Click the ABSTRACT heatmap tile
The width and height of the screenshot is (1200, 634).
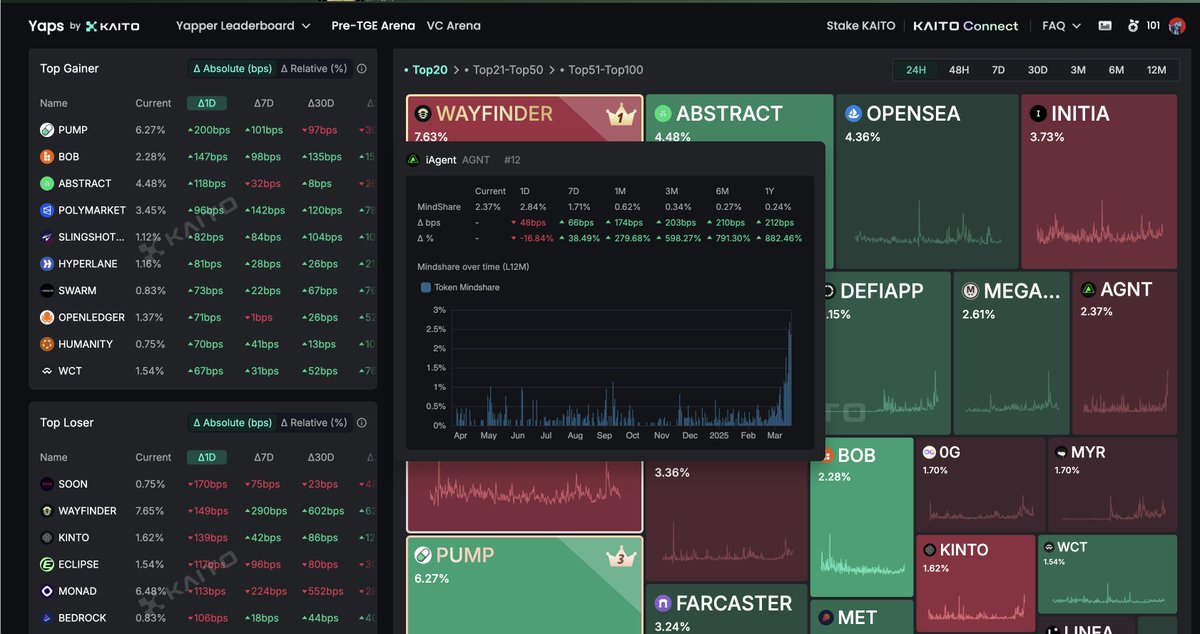coord(739,118)
